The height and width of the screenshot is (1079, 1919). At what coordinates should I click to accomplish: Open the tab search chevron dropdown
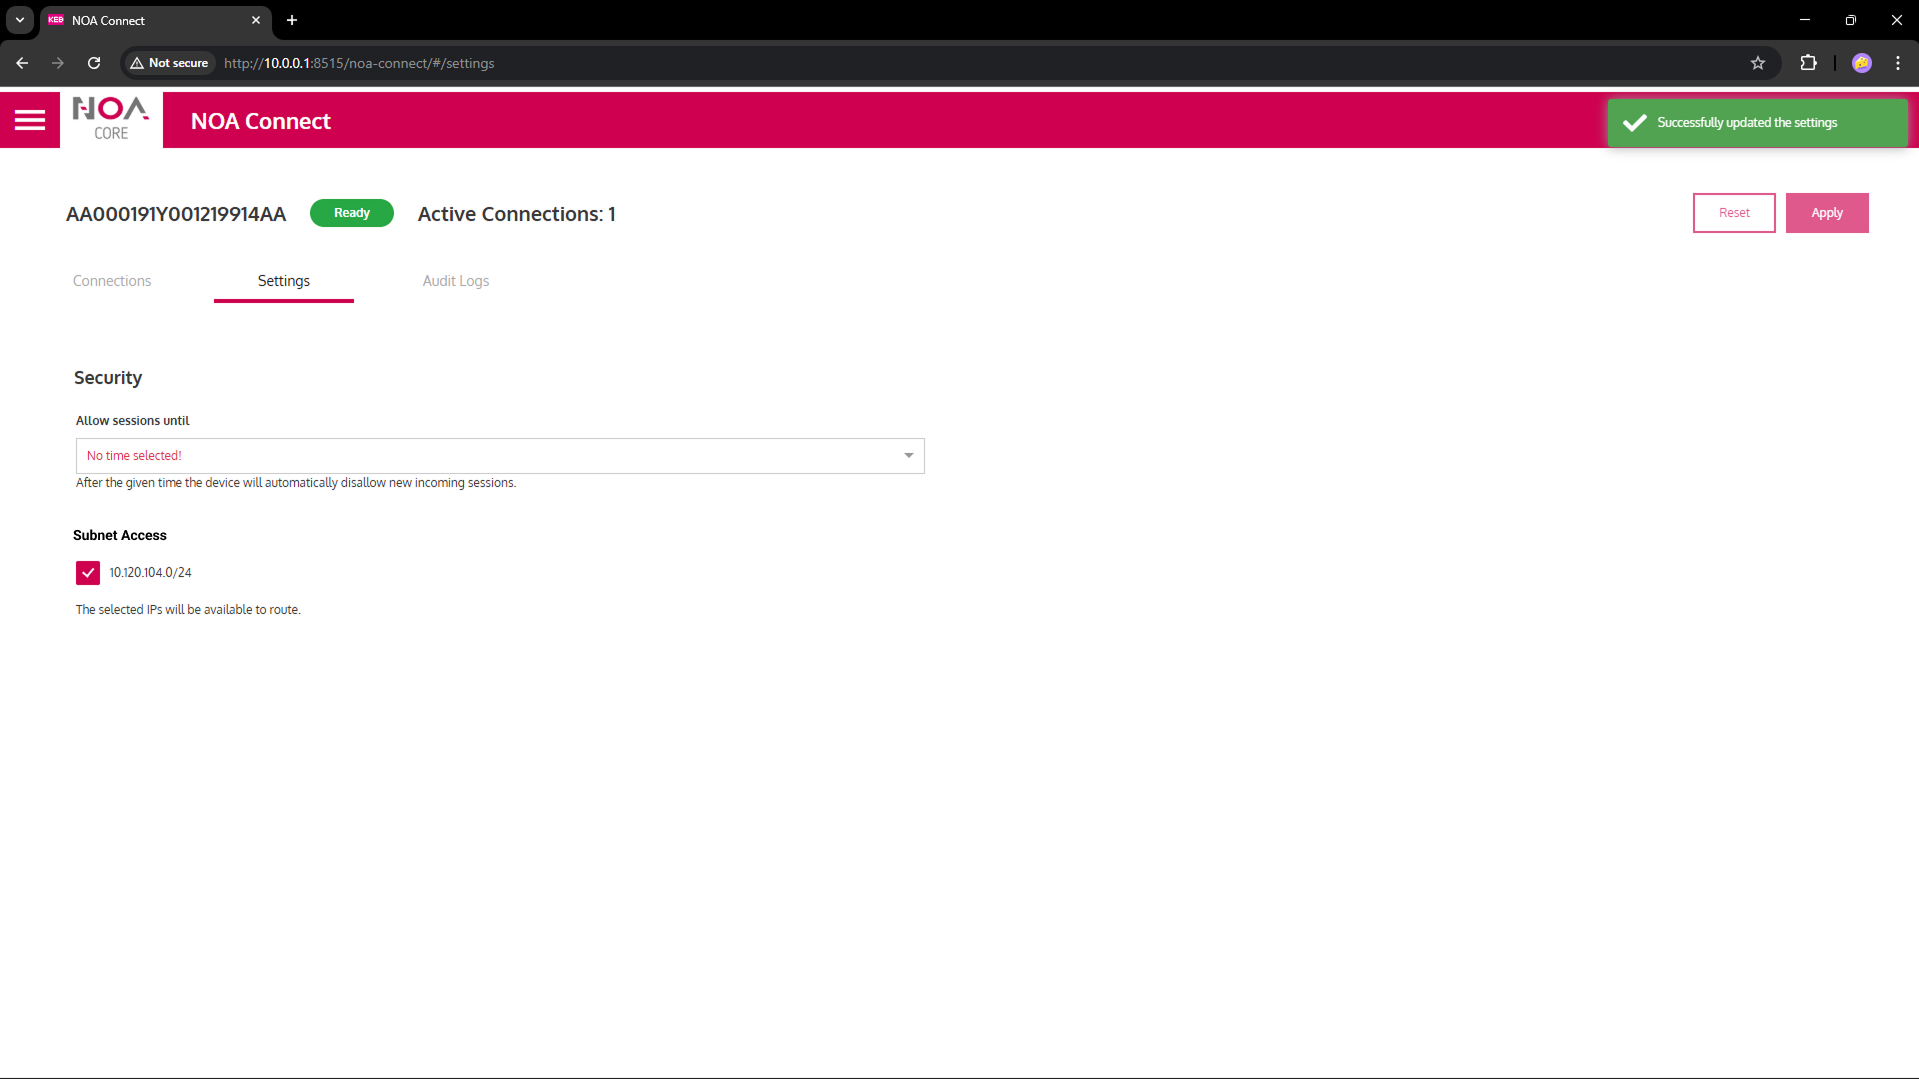[x=20, y=20]
